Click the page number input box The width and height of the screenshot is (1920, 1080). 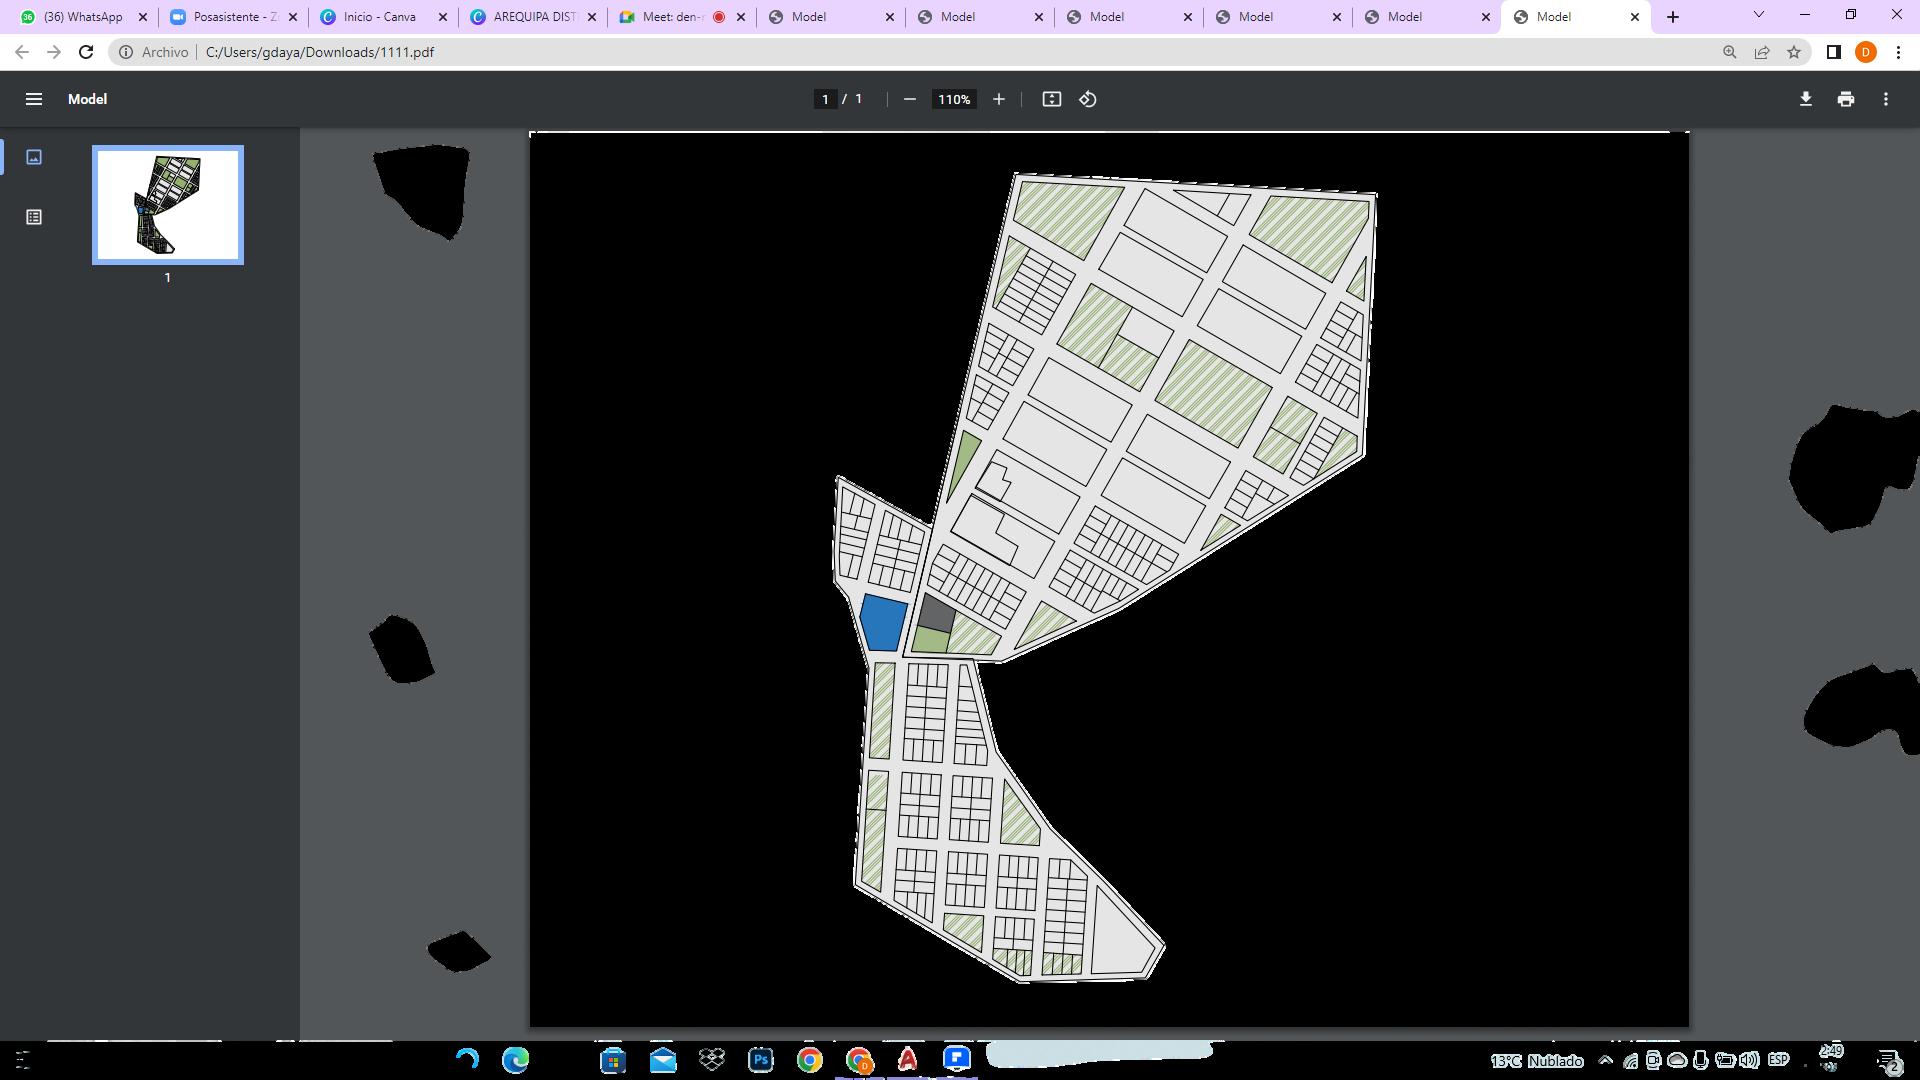coord(825,99)
